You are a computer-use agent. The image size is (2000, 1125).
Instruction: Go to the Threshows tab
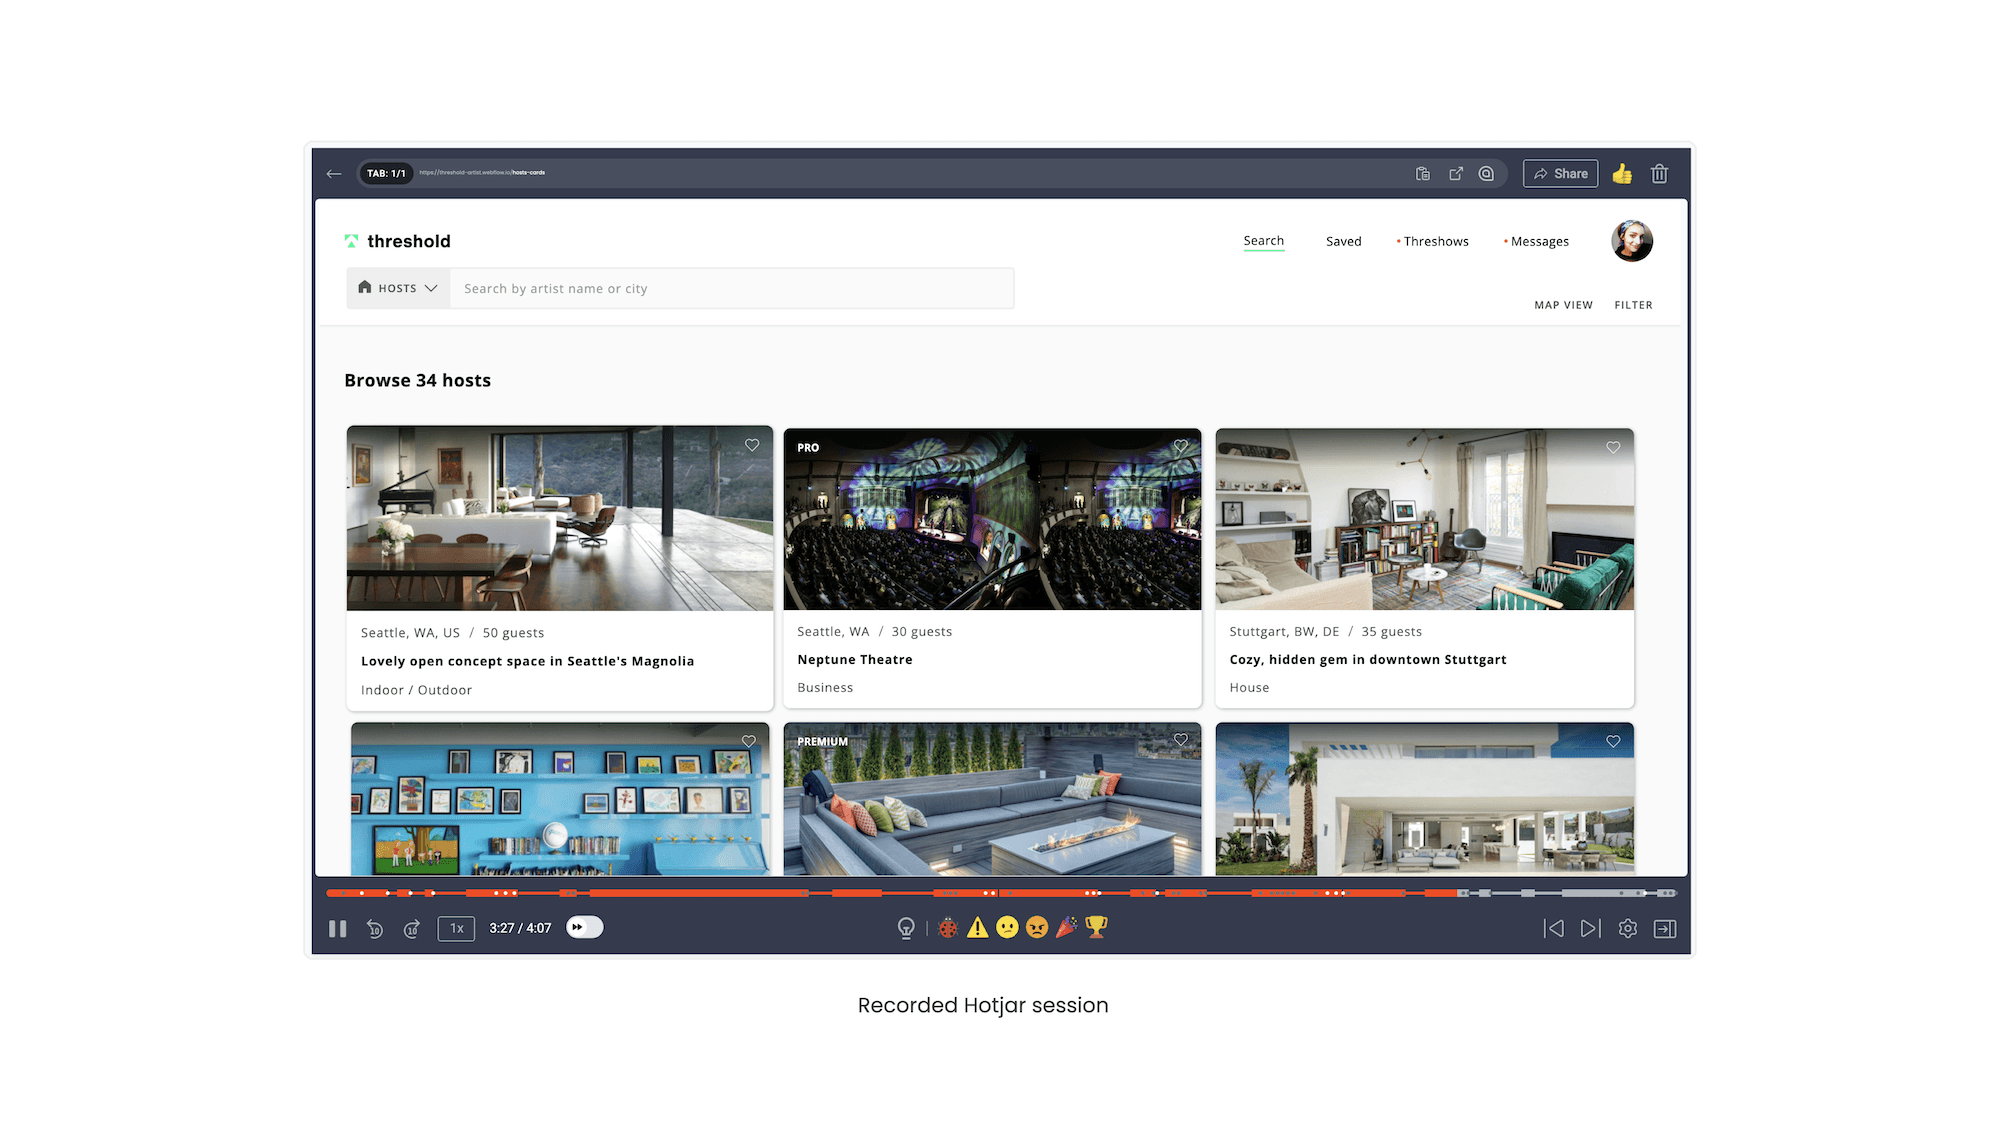coord(1436,241)
